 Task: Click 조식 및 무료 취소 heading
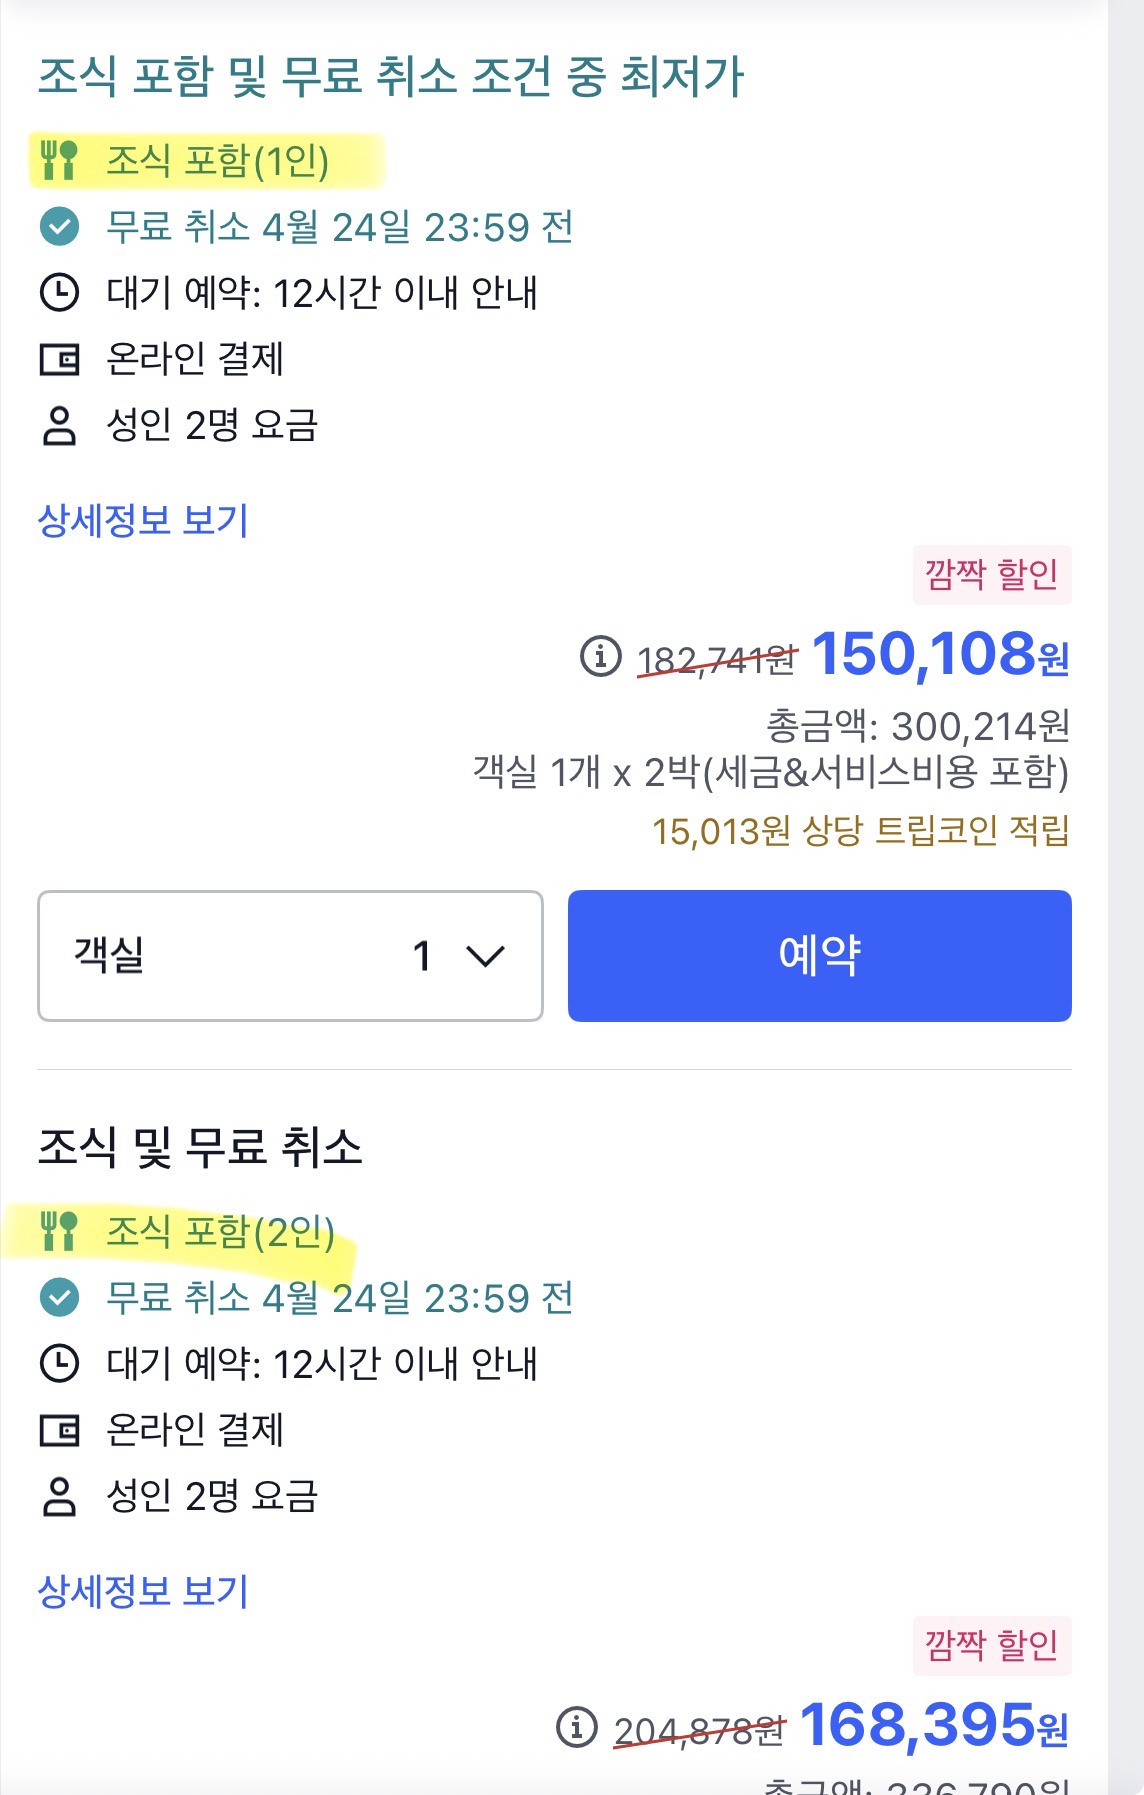pyautogui.click(x=200, y=1147)
